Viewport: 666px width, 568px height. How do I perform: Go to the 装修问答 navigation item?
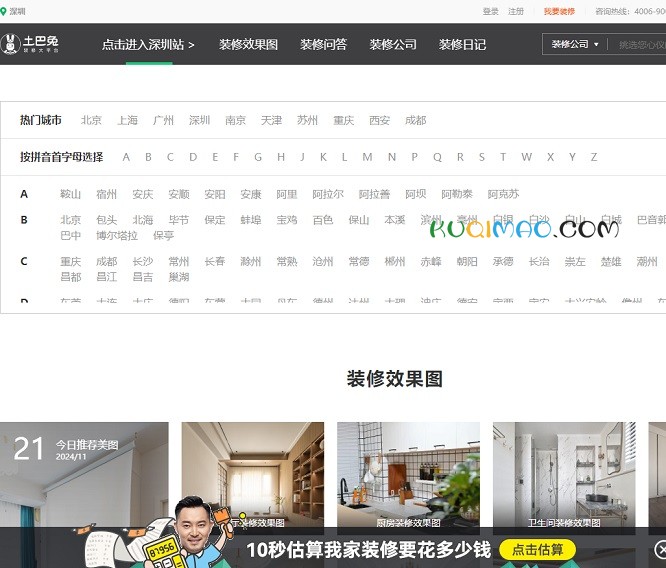(x=323, y=45)
